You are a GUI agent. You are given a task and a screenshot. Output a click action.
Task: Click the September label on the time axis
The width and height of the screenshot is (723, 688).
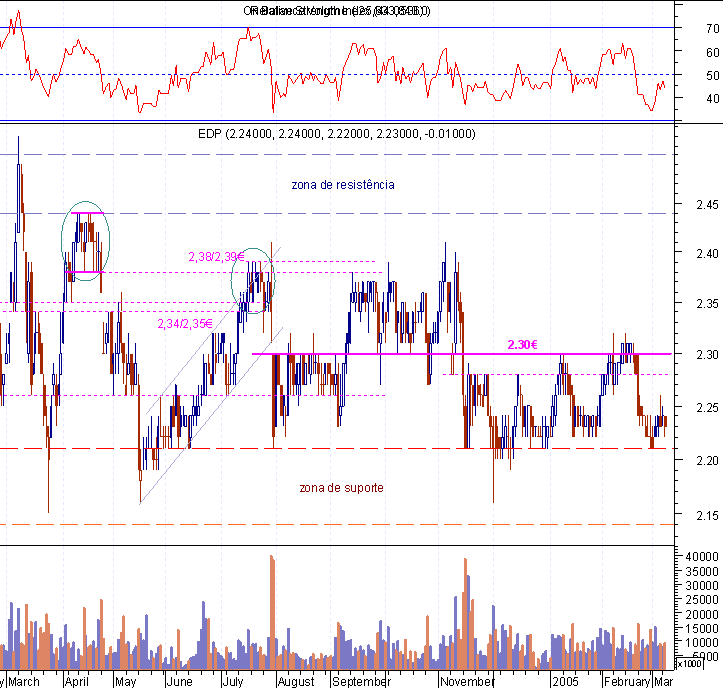pos(360,681)
